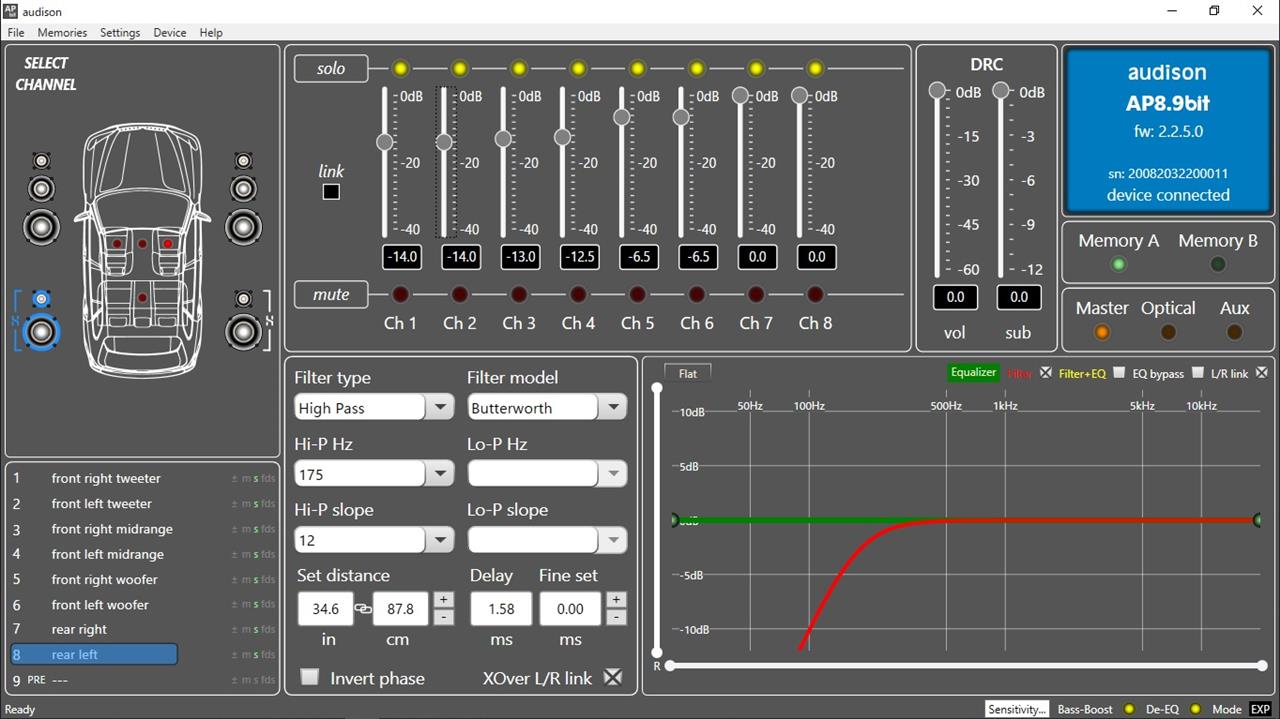Select the Optical input source
Viewport: 1280px width, 719px height.
tap(1168, 332)
